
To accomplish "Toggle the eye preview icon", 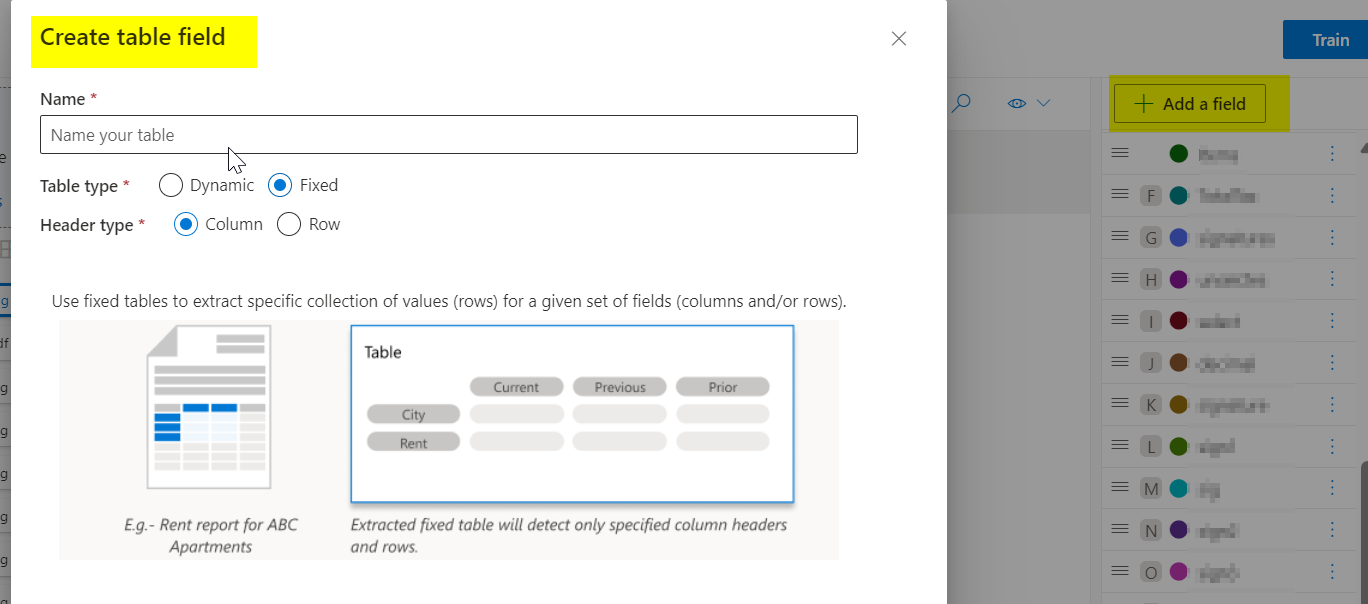I will [x=1017, y=103].
